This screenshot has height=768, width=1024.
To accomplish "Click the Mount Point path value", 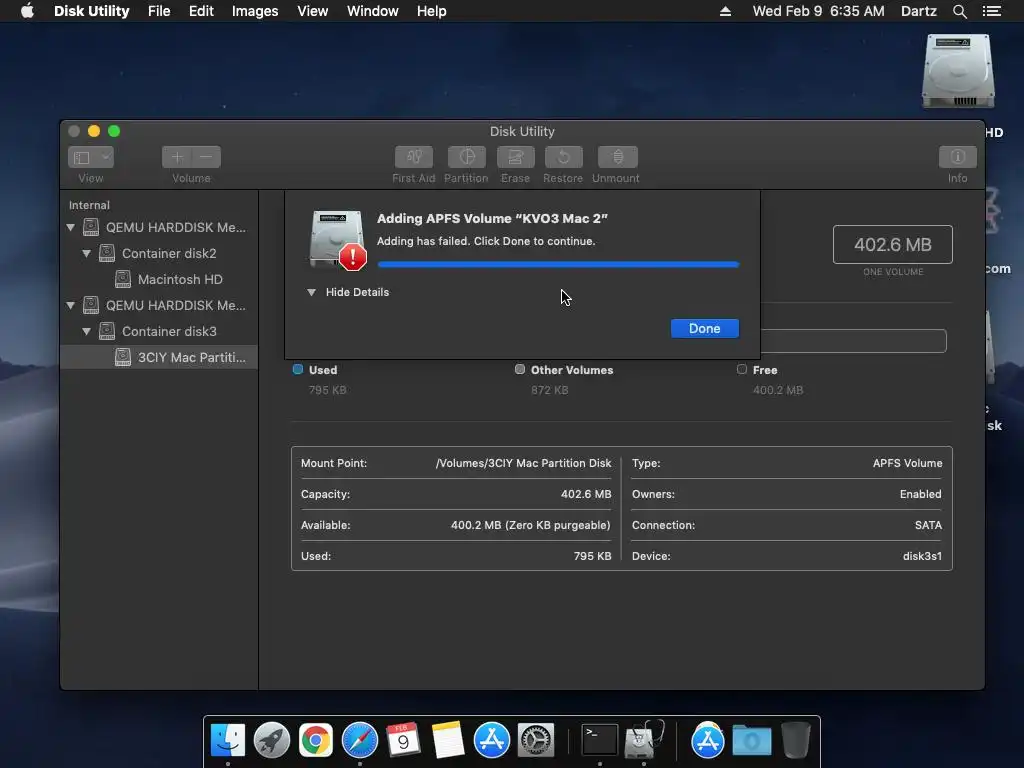I will point(523,463).
